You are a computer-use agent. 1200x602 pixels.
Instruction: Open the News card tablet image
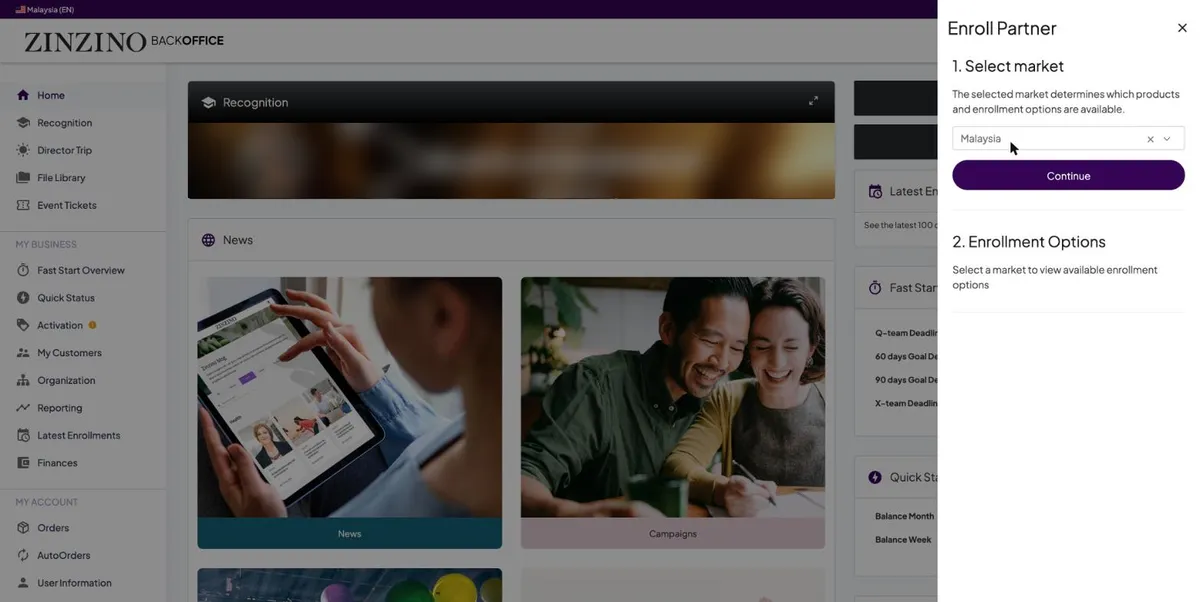tap(349, 397)
